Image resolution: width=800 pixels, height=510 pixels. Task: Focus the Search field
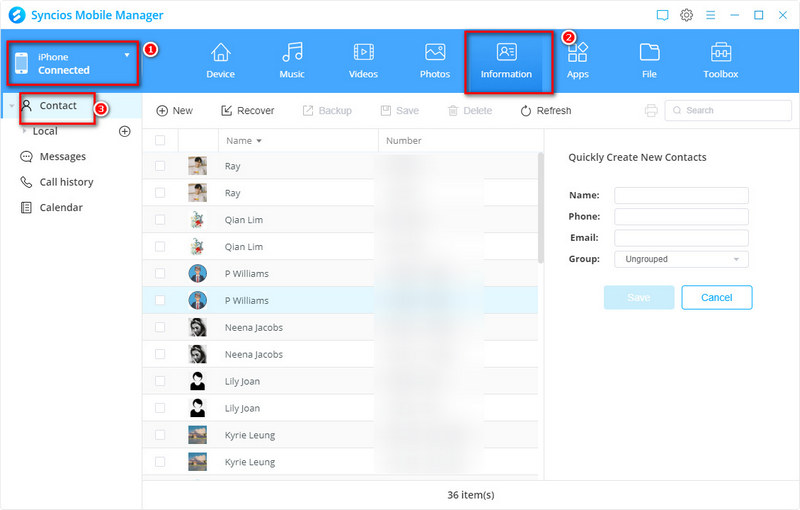tap(728, 110)
